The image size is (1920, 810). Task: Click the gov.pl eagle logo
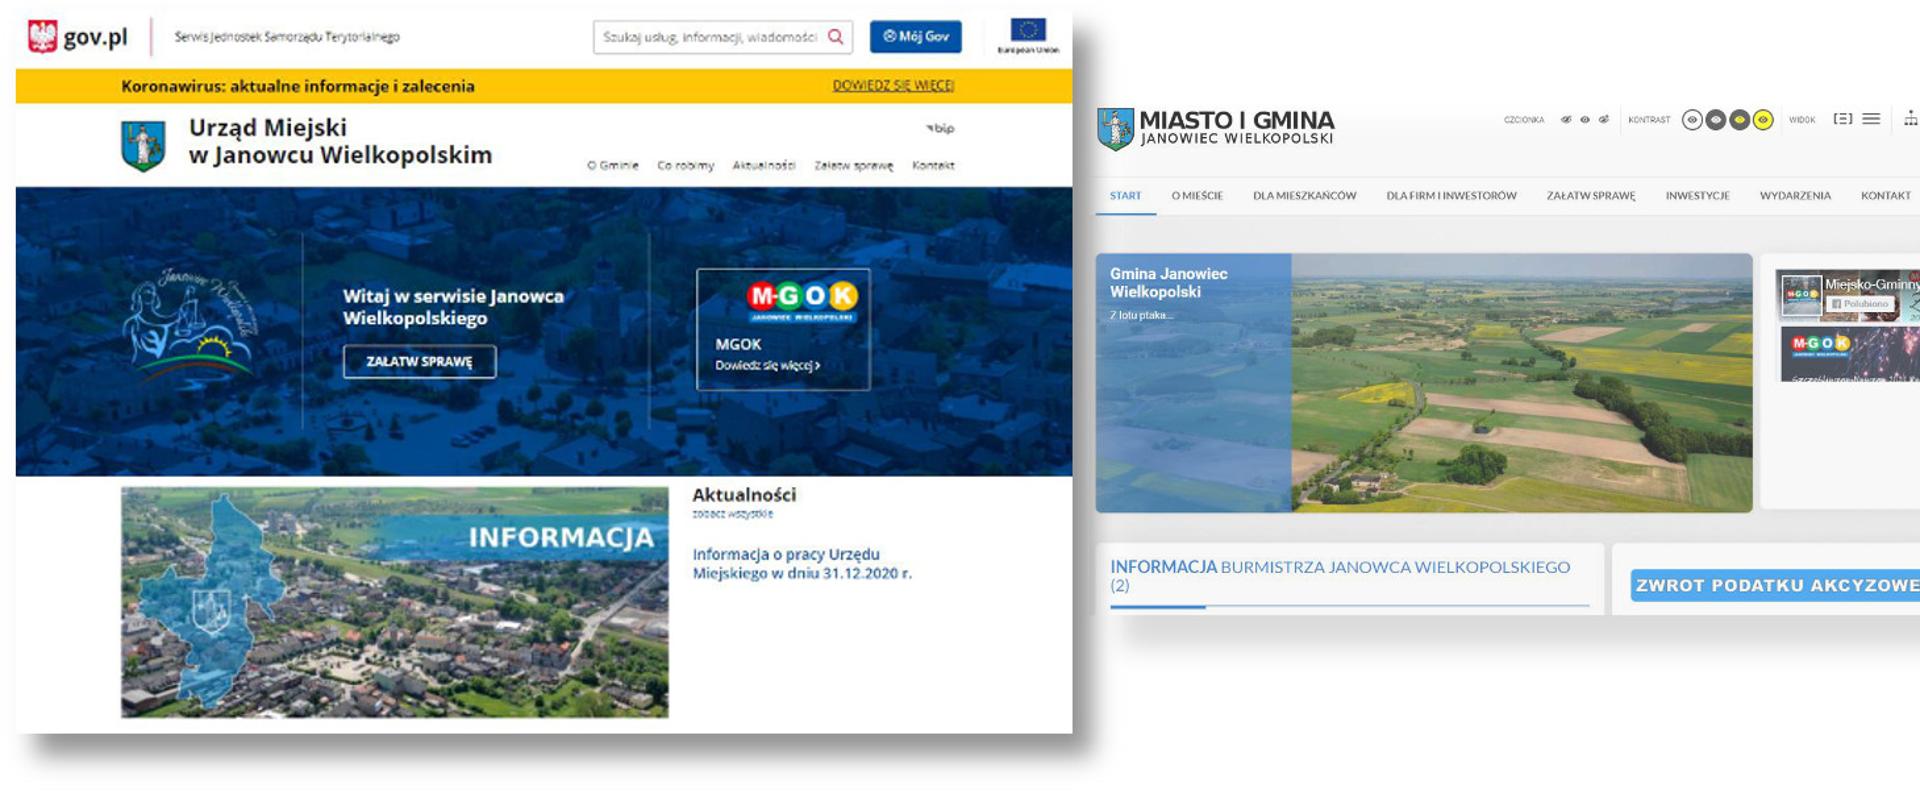tap(42, 37)
